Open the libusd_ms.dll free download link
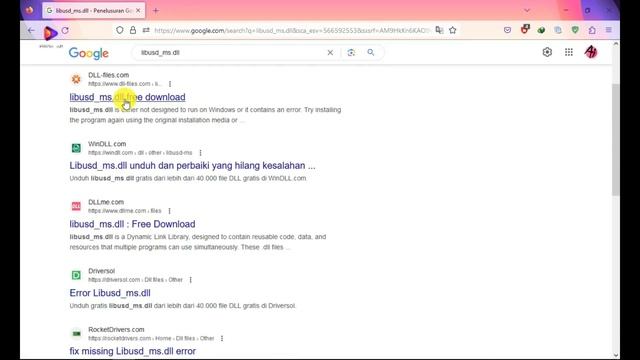640x360 pixels. (x=127, y=97)
